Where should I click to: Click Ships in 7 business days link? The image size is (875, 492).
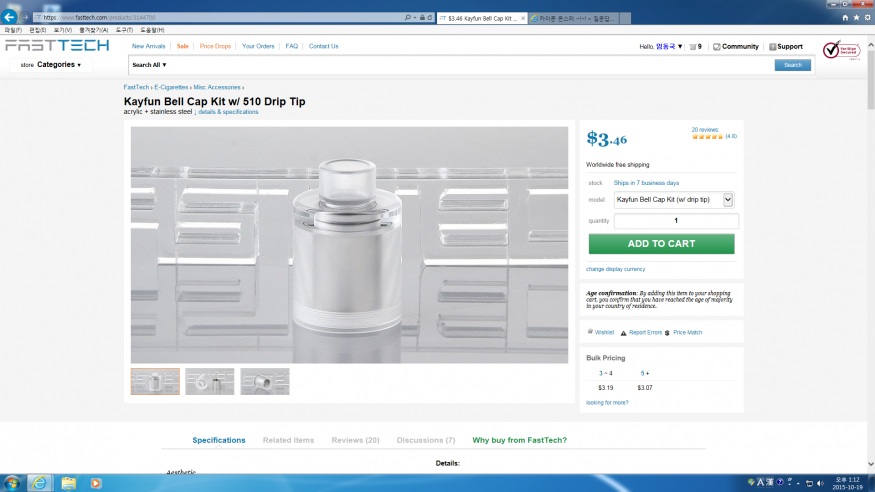[x=646, y=183]
